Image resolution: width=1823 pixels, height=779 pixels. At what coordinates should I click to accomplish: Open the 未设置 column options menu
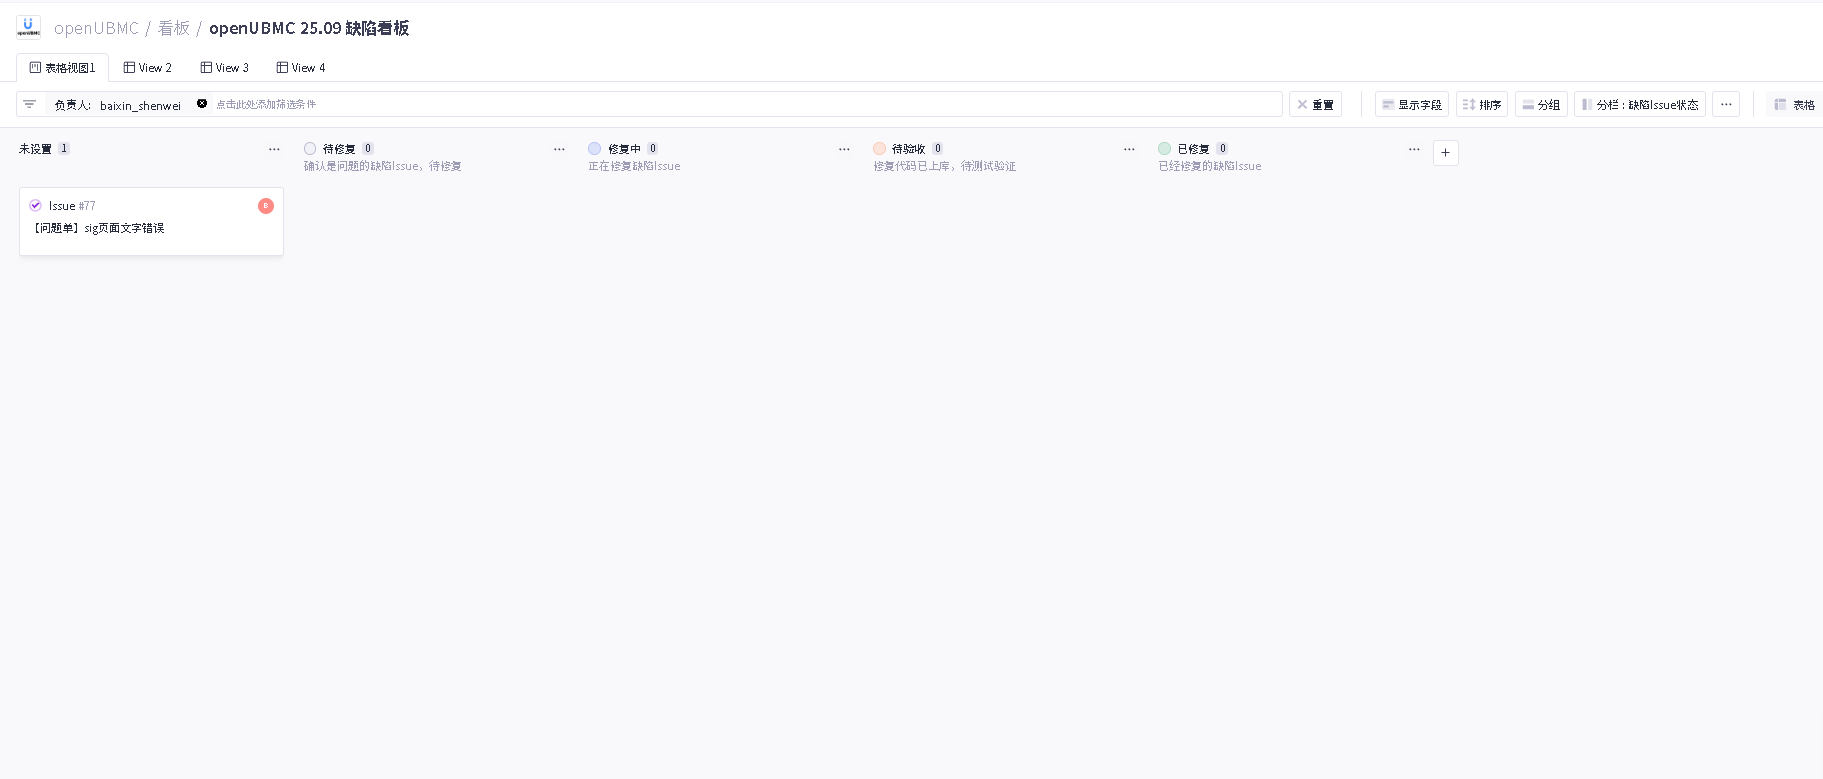(274, 149)
